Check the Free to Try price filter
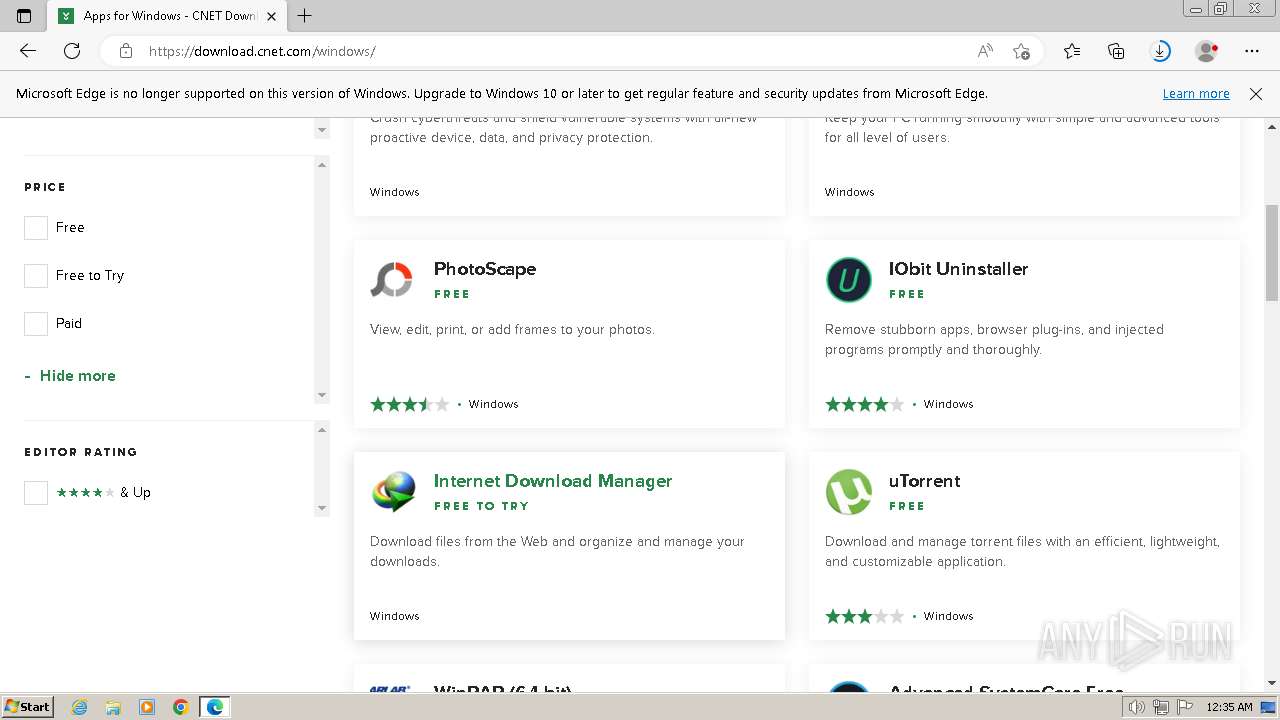This screenshot has width=1280, height=720. point(36,276)
